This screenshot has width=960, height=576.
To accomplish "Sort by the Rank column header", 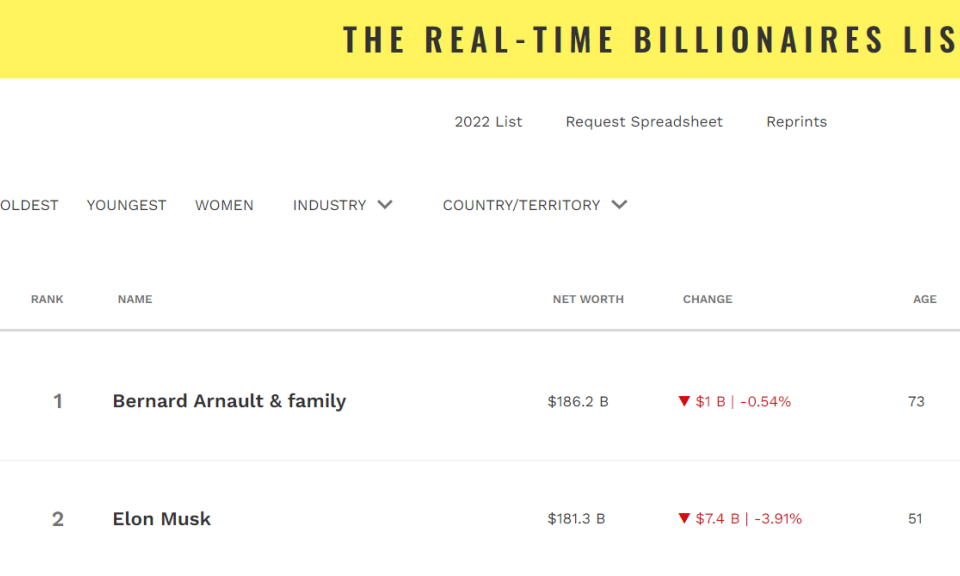I will 47,299.
